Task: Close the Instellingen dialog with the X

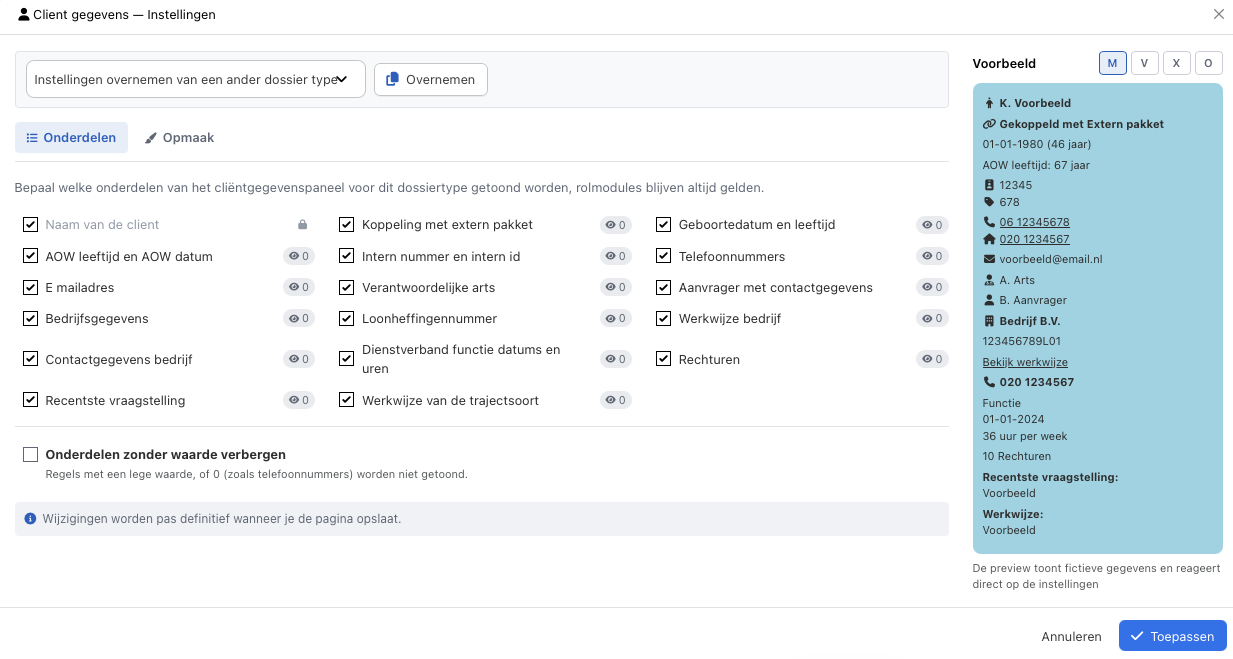Action: tap(1218, 15)
